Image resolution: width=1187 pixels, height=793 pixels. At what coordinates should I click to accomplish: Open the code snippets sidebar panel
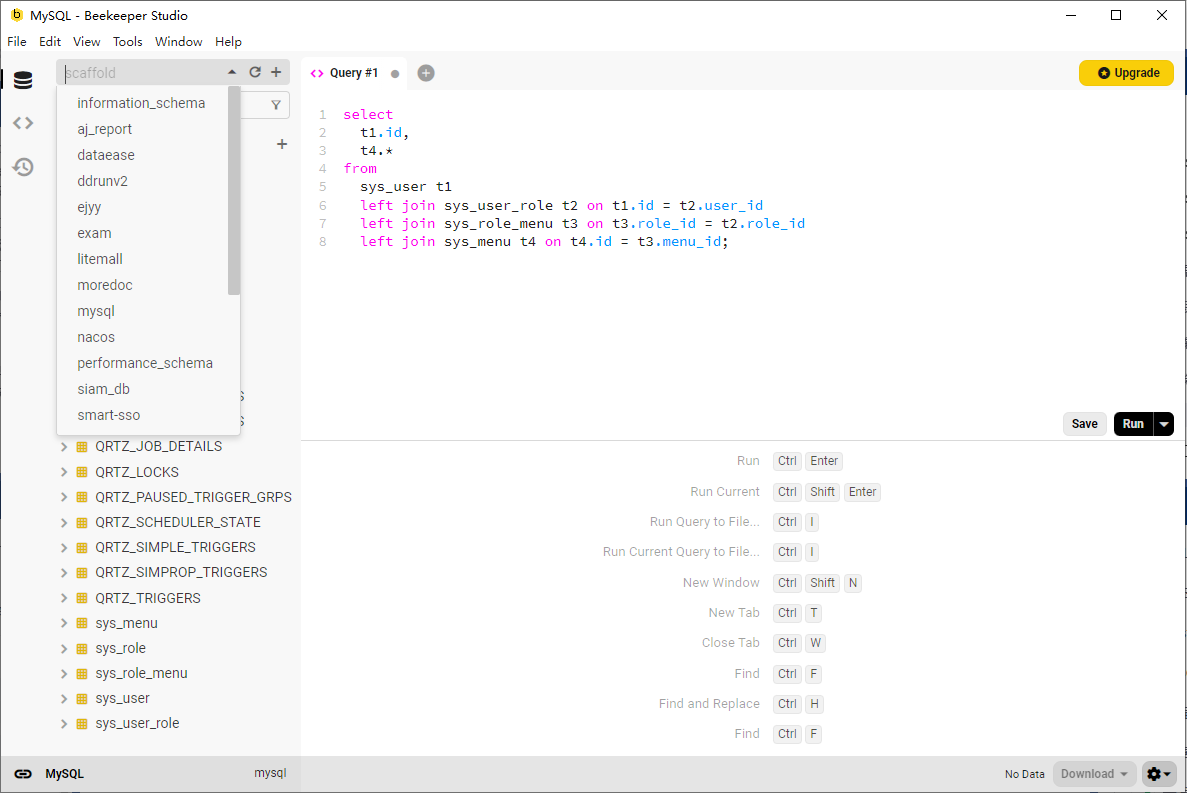pyautogui.click(x=22, y=123)
